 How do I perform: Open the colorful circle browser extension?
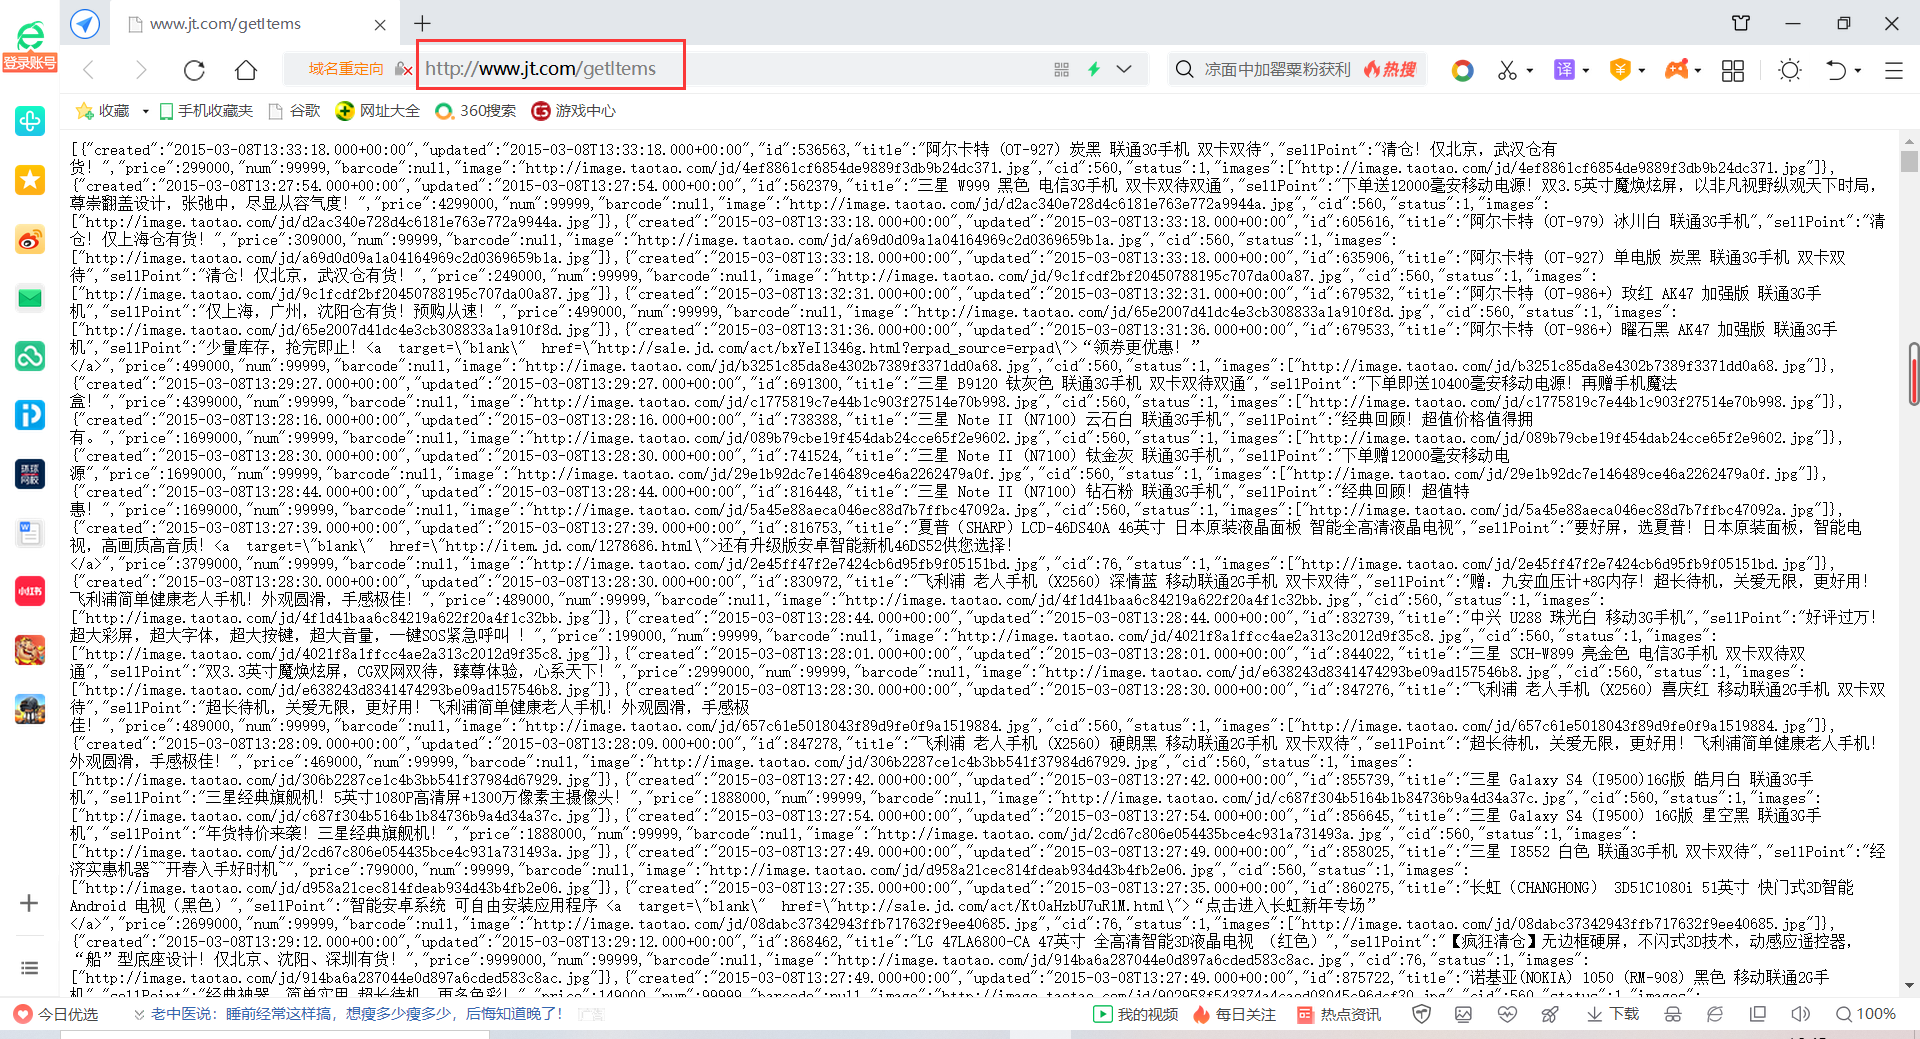pyautogui.click(x=1462, y=70)
